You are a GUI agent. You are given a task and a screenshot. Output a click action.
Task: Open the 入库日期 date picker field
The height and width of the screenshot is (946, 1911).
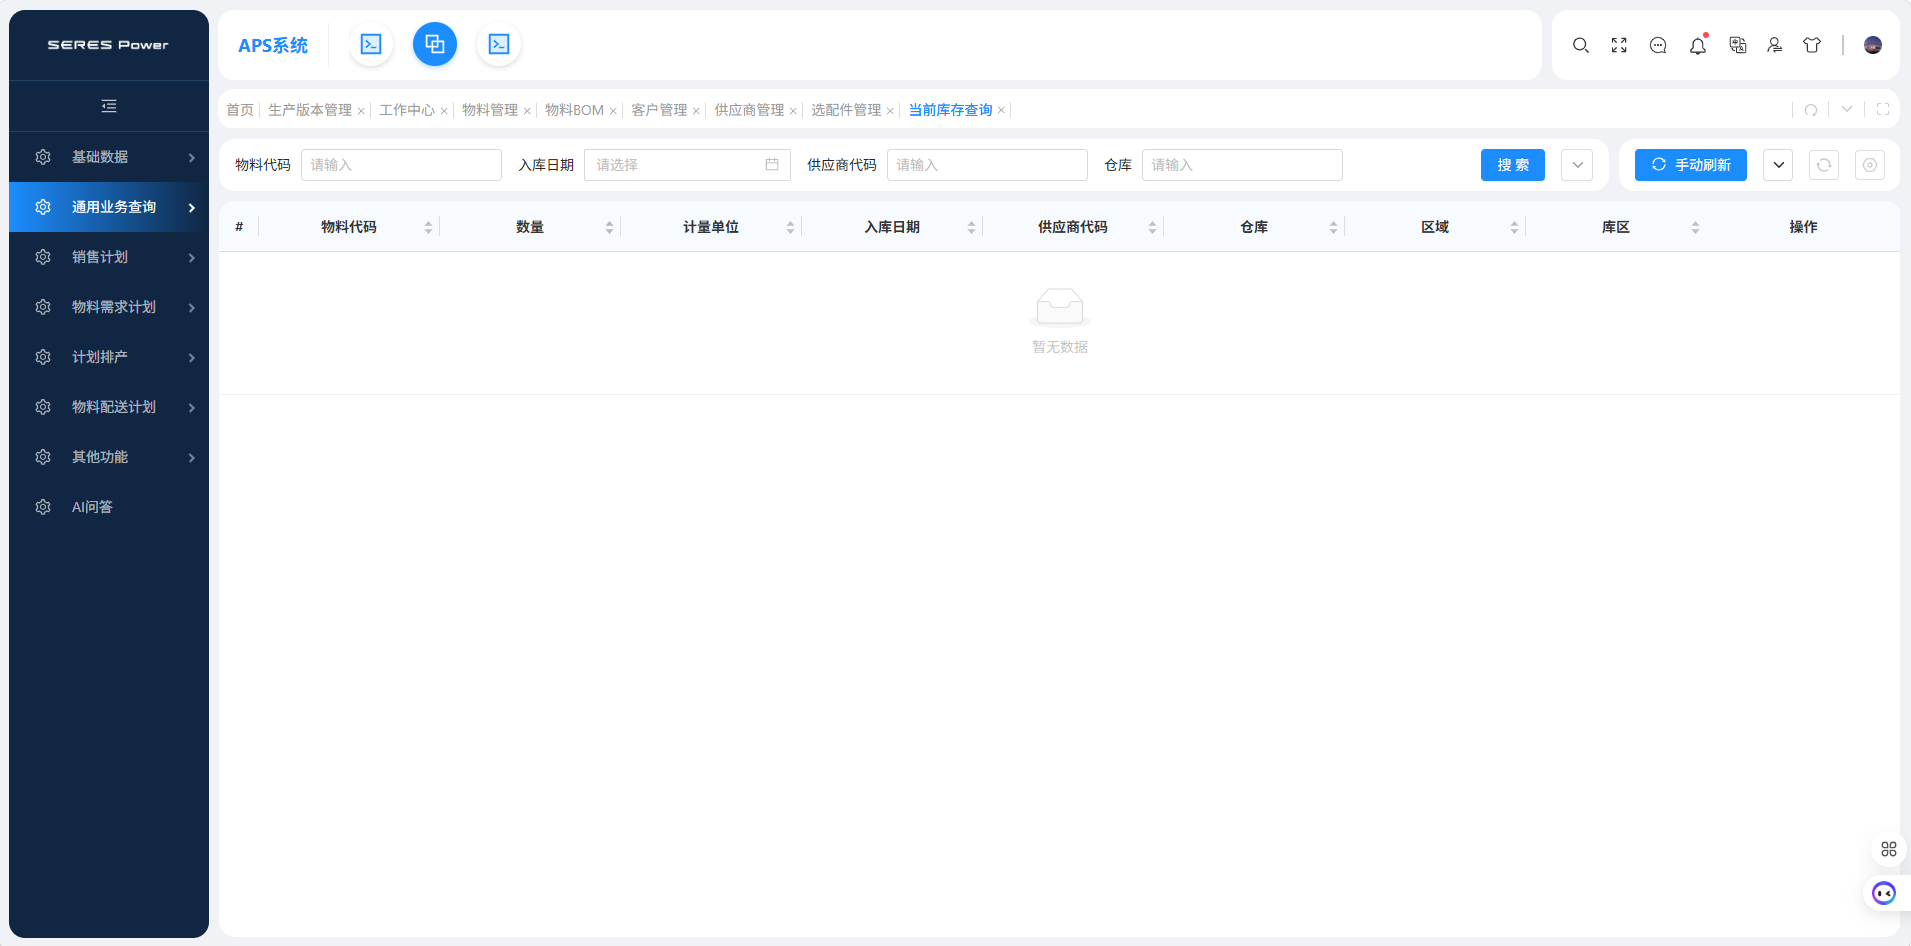click(687, 165)
